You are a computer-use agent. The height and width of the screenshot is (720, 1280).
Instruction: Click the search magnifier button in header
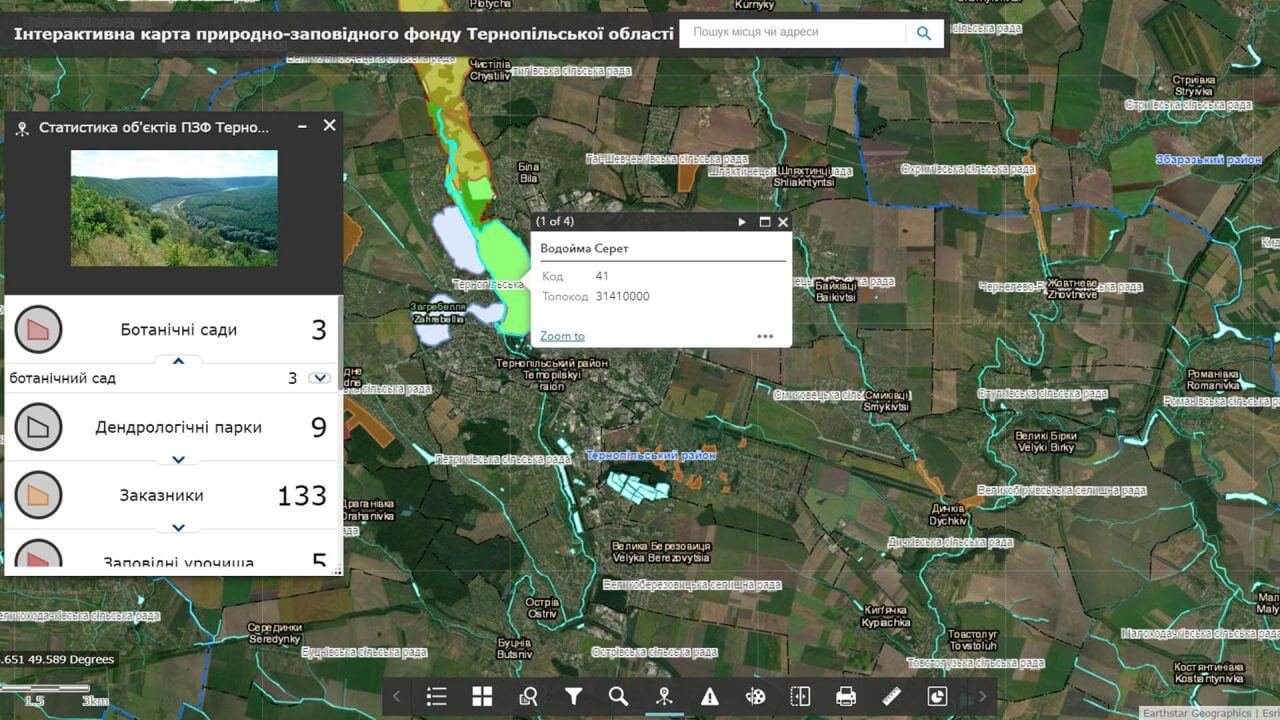pyautogui.click(x=923, y=33)
